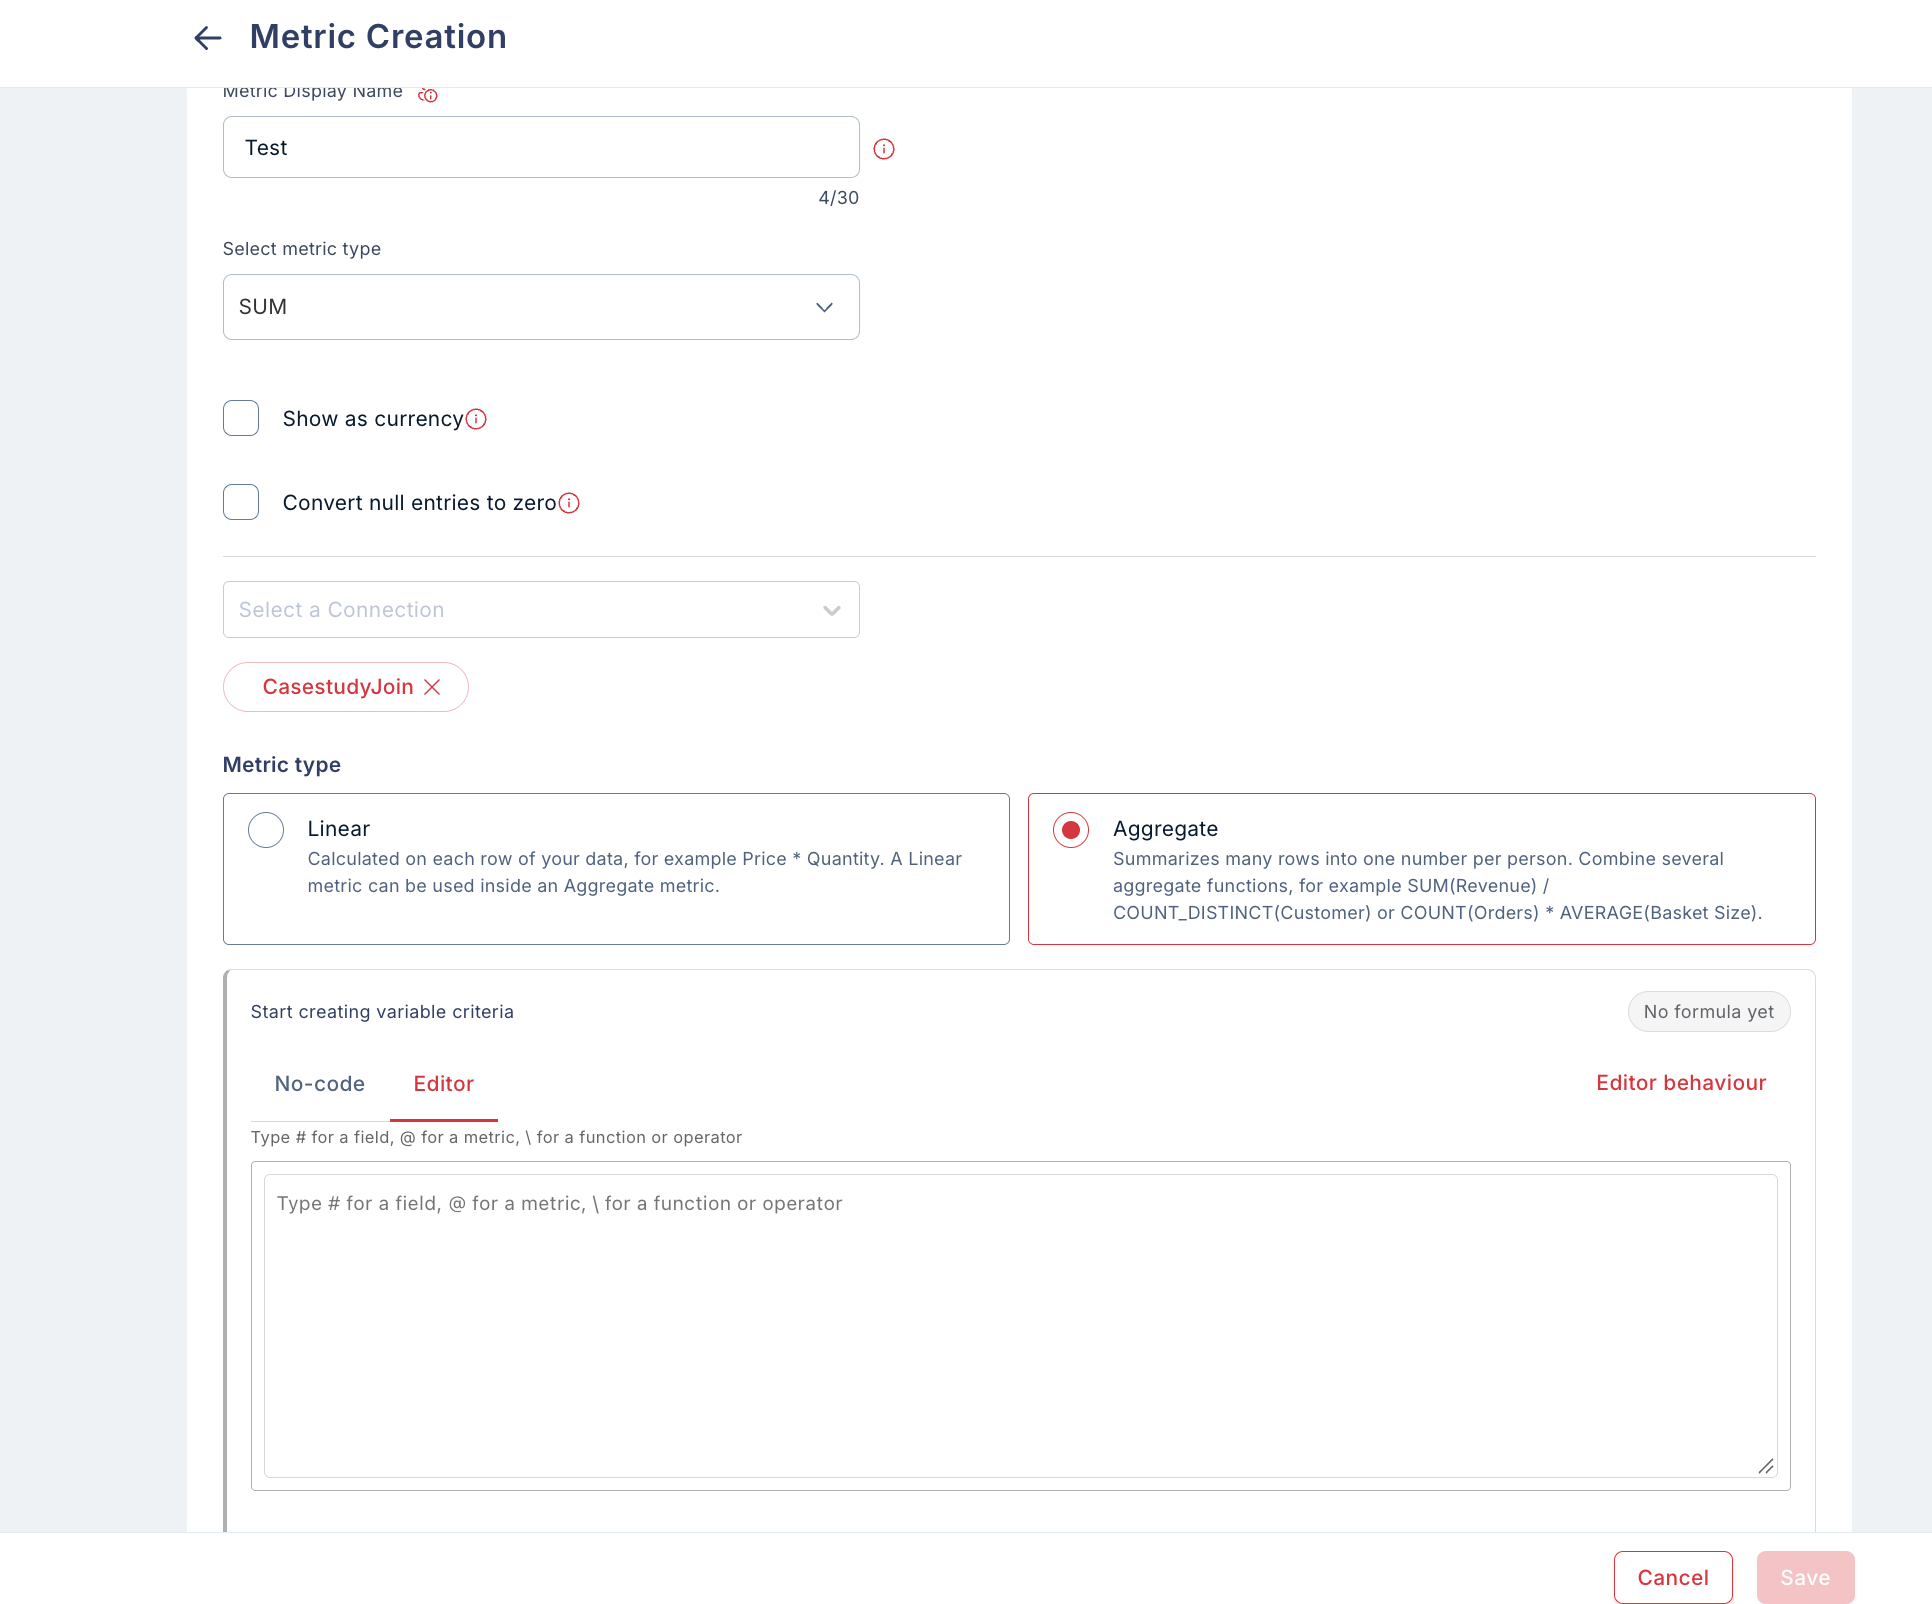The width and height of the screenshot is (1932, 1604).
Task: Remove the CasestudyJoin connection chip
Action: coord(432,687)
